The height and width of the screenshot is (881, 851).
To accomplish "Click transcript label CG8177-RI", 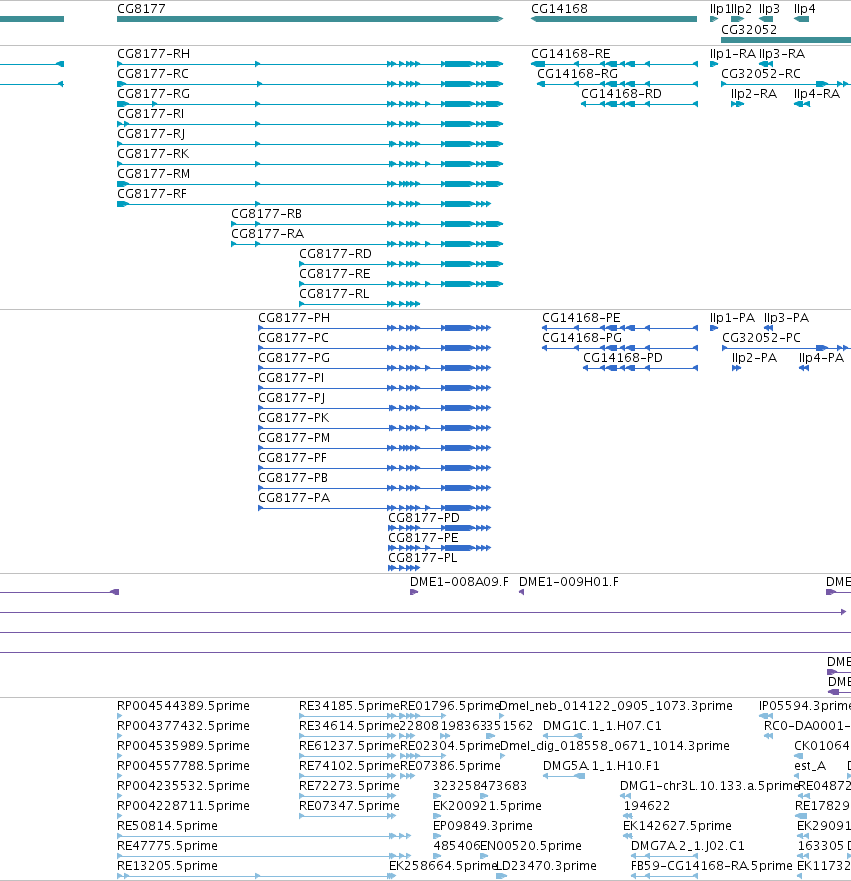I will pyautogui.click(x=151, y=114).
